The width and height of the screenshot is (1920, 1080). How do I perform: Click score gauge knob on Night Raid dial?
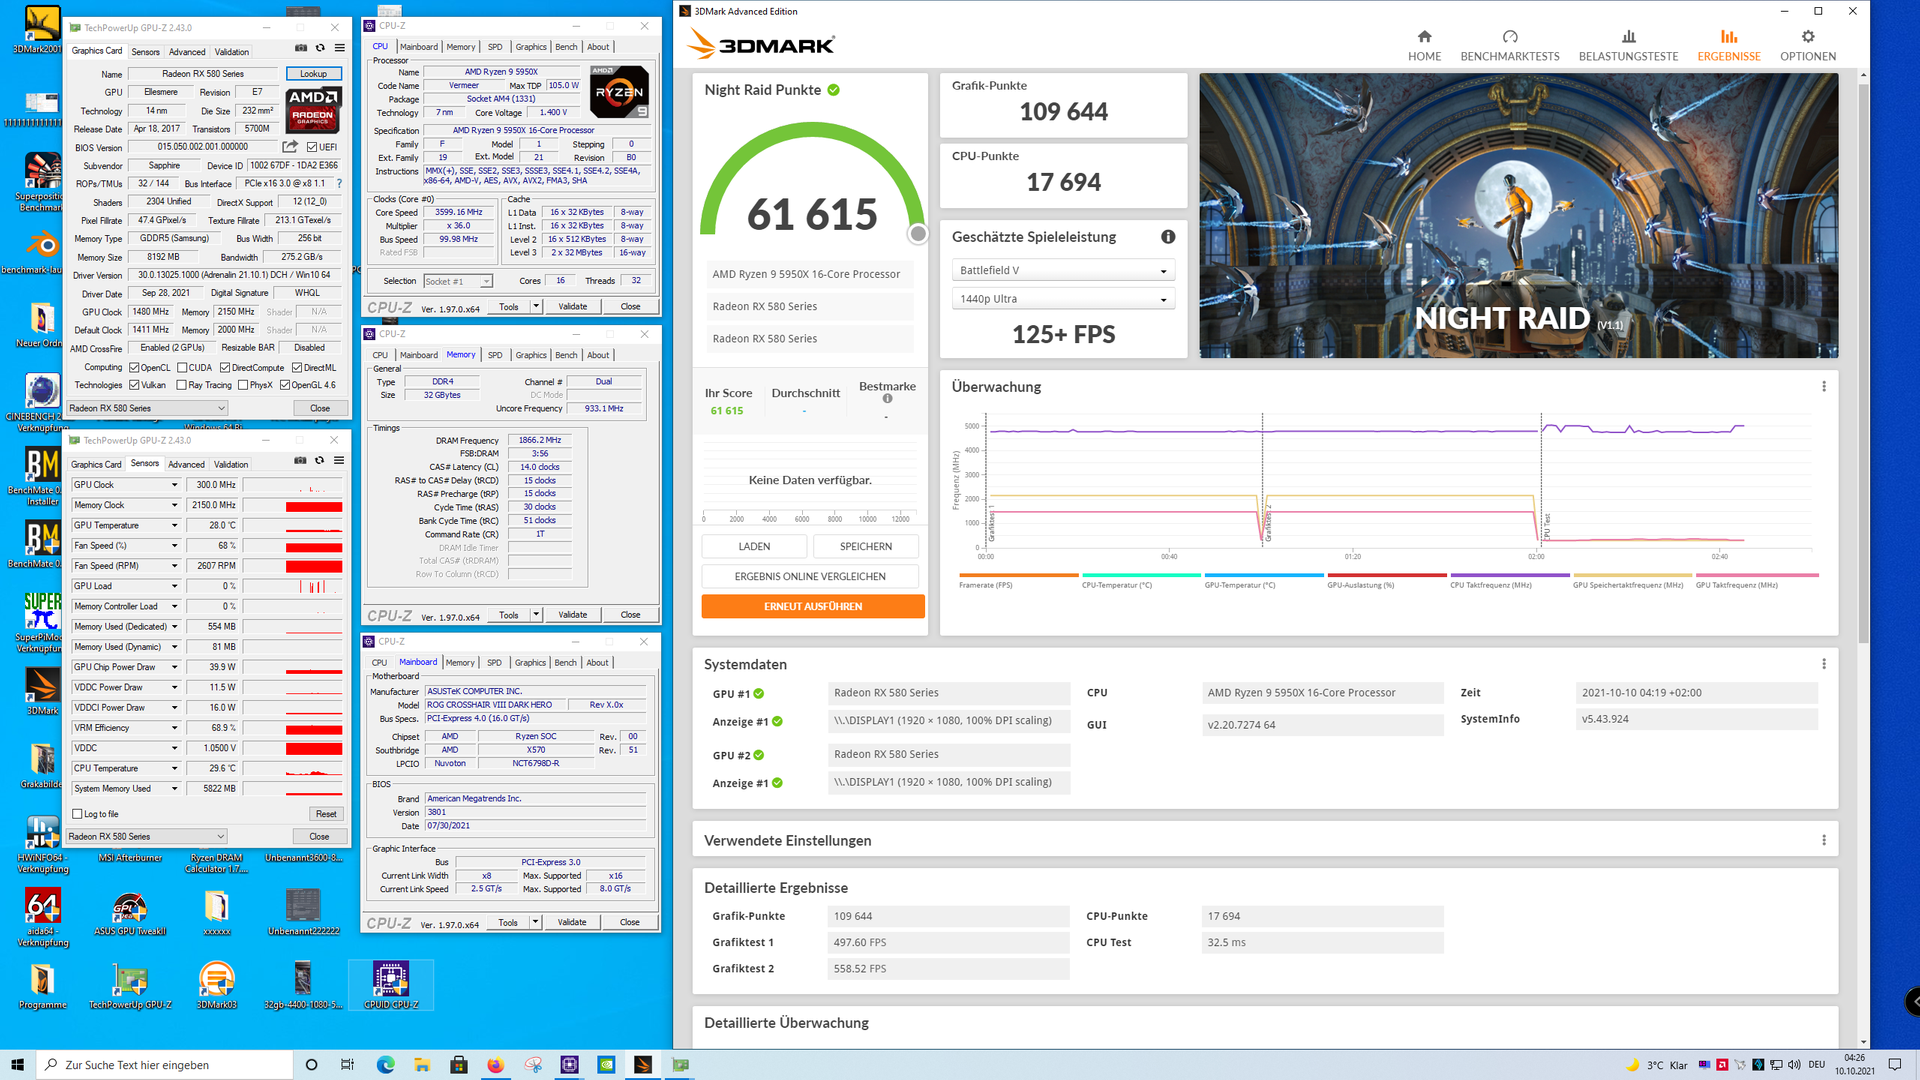918,234
